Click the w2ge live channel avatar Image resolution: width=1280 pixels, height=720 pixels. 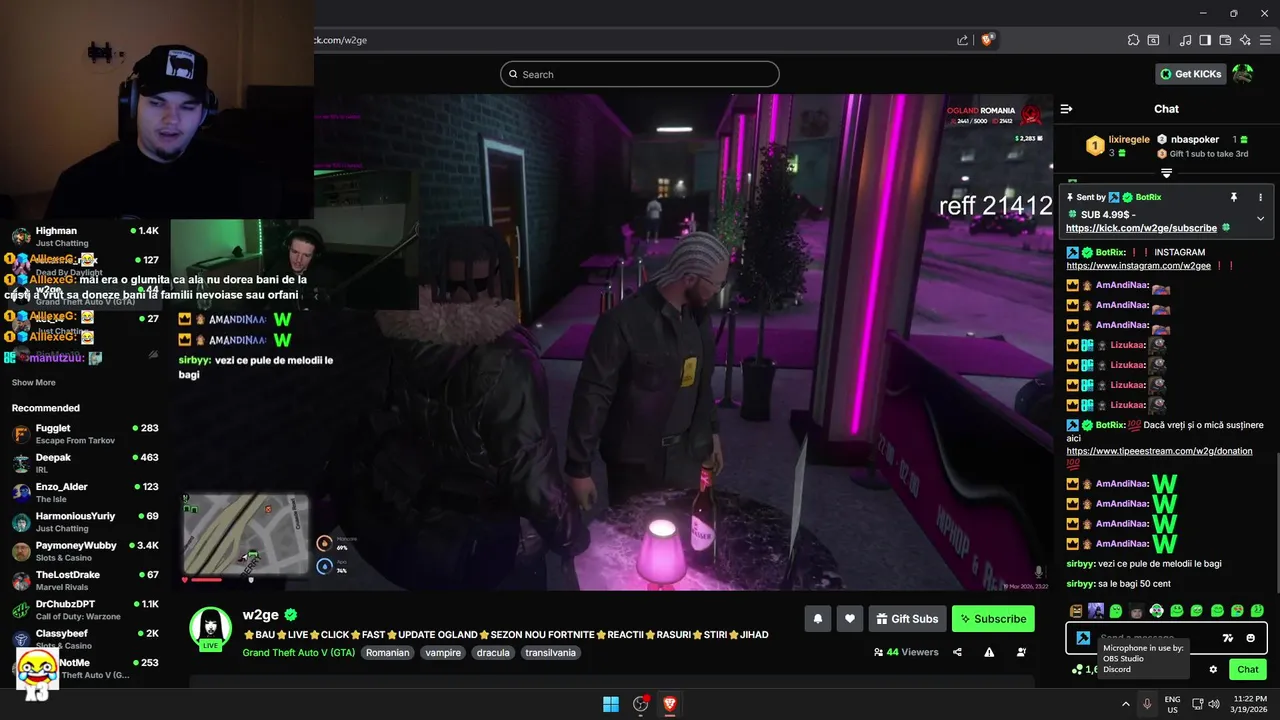click(211, 629)
